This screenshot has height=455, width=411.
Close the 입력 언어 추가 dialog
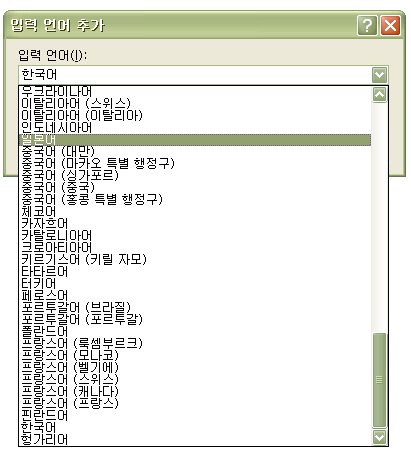click(x=390, y=25)
